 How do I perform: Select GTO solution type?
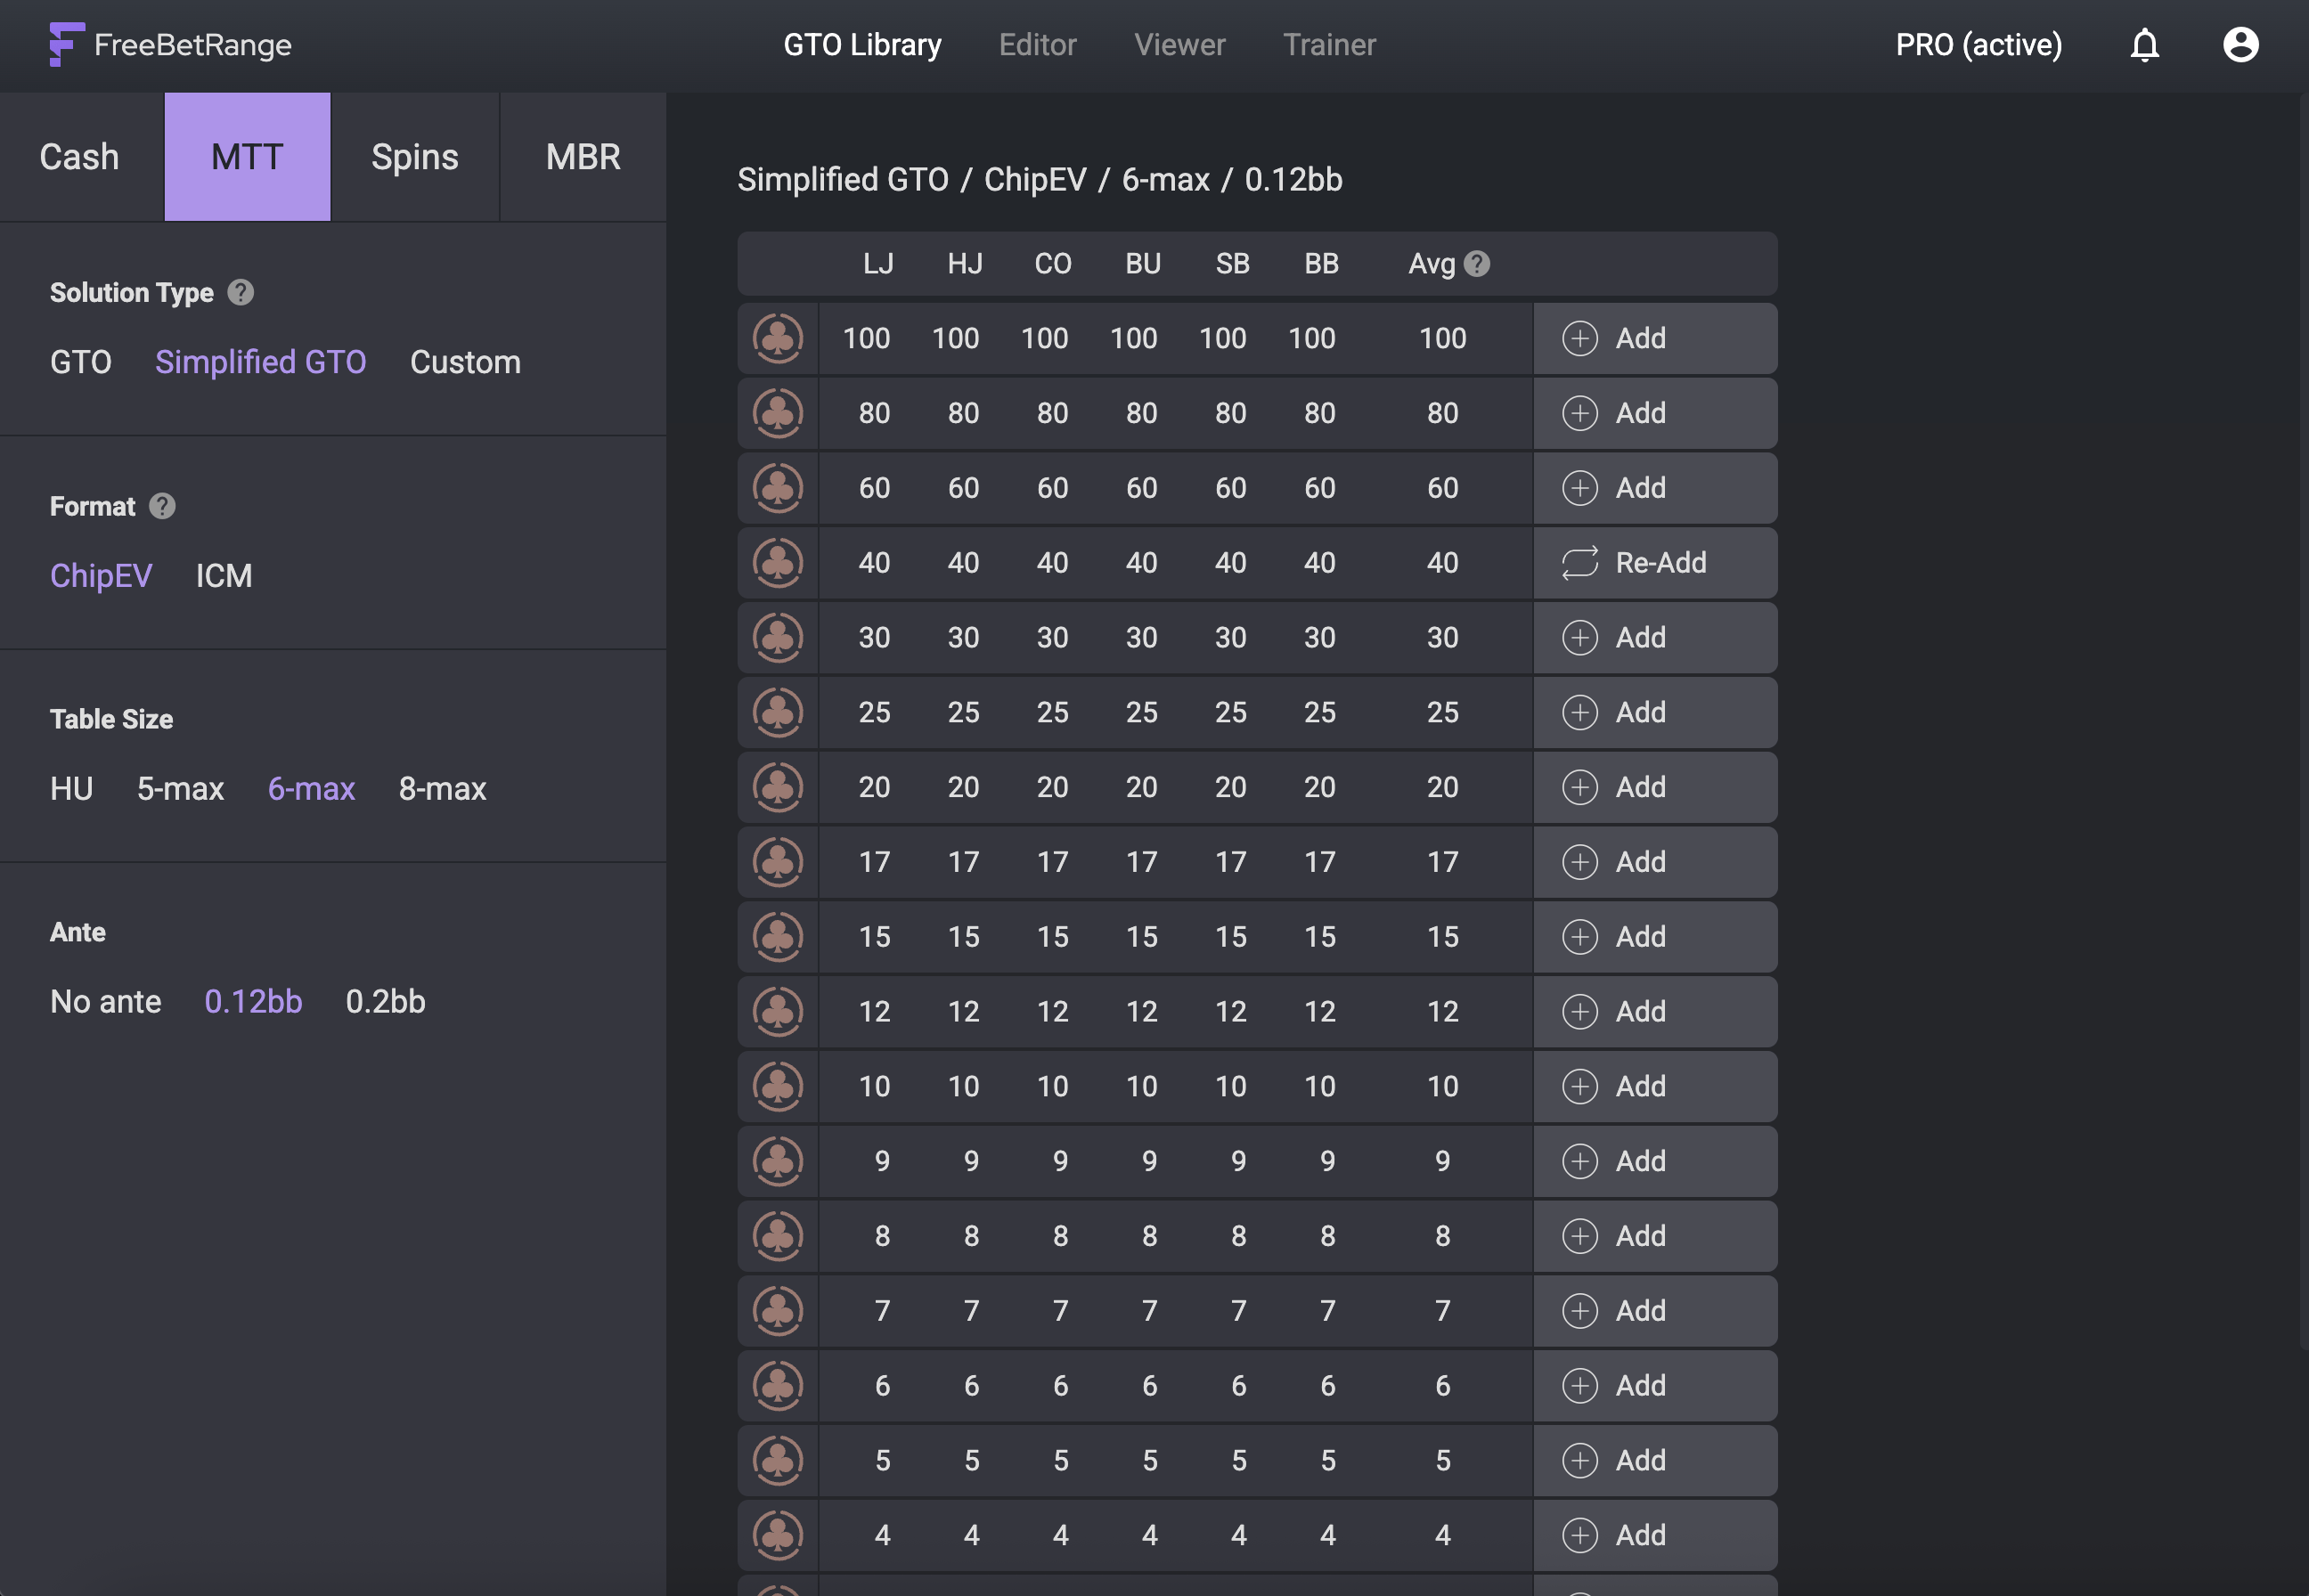coord(80,362)
